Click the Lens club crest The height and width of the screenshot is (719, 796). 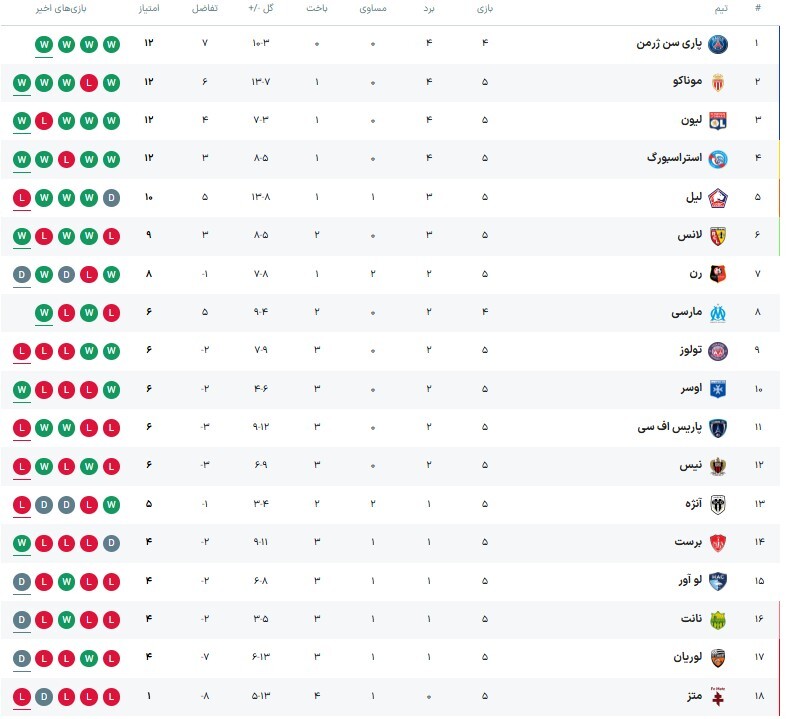coord(718,236)
